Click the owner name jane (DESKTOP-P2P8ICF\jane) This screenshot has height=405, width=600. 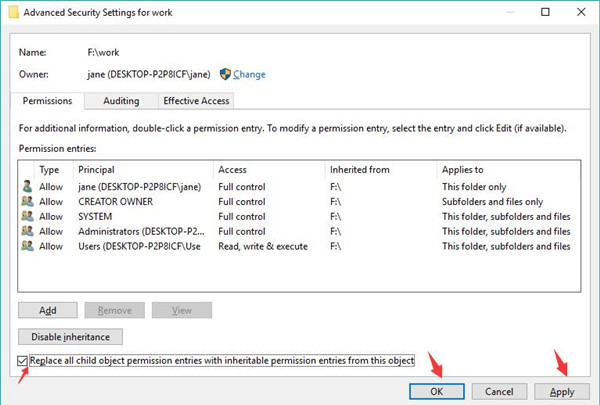pos(149,74)
